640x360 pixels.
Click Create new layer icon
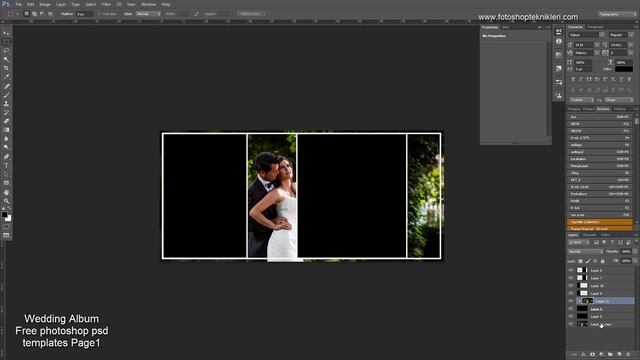point(619,354)
